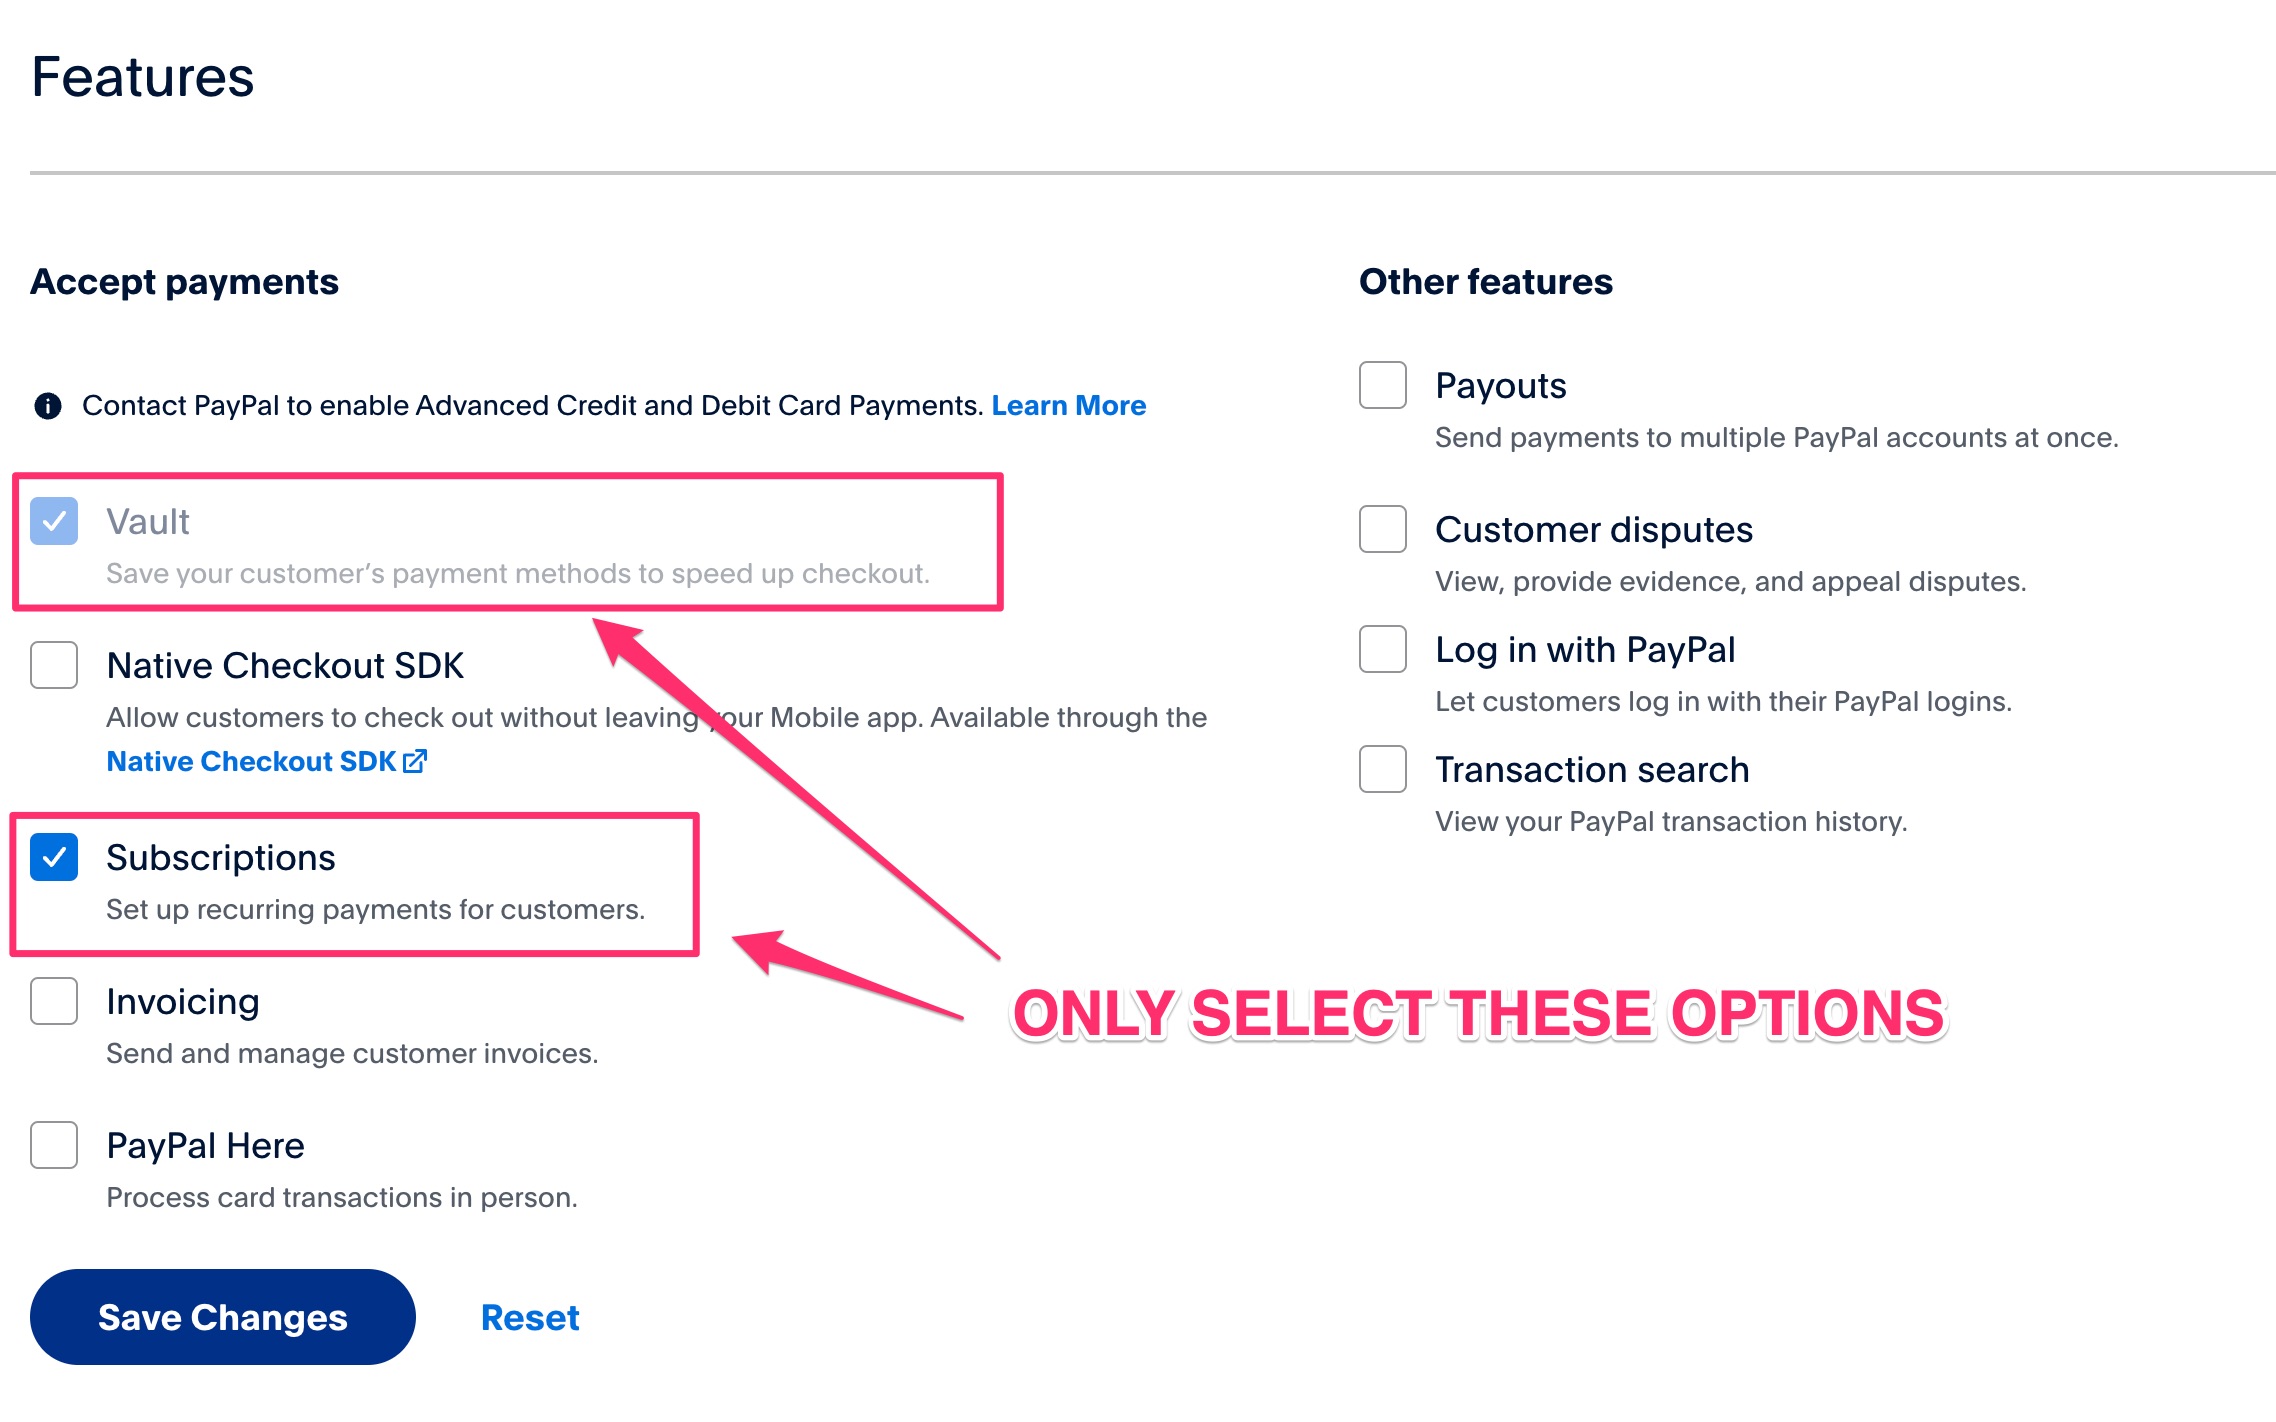Click the external-link icon next to Native Checkout SDK

click(414, 760)
